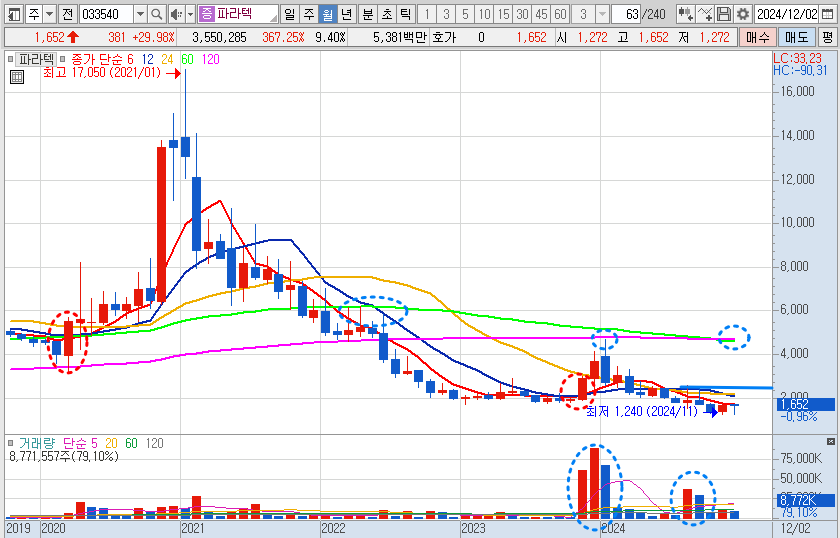Click the trading volume 3,550,285 value
Viewport: 840px width, 538px height.
(219, 38)
